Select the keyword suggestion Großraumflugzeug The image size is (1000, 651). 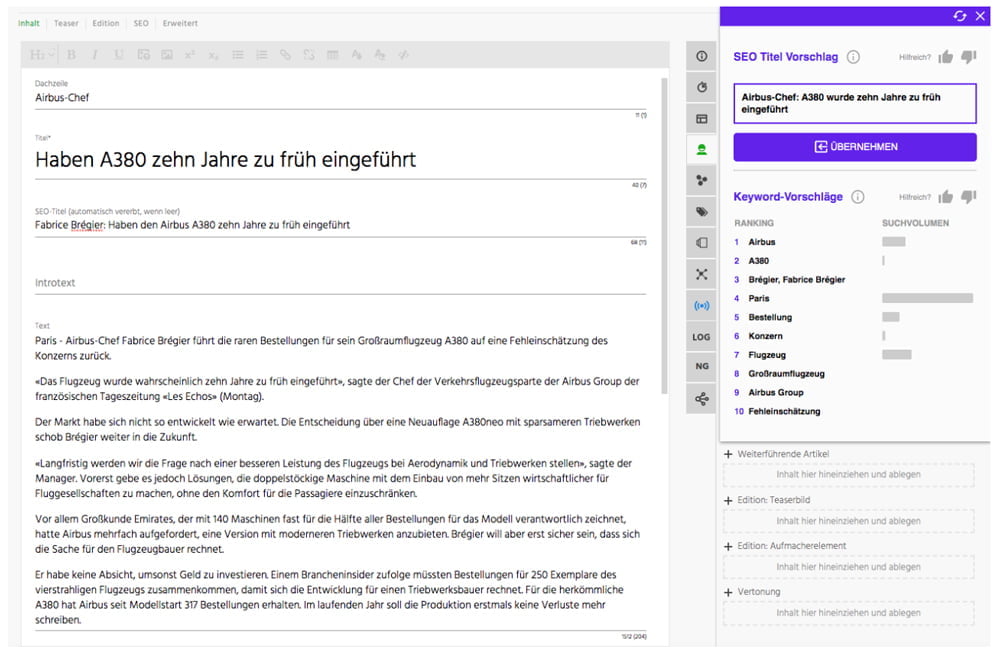click(786, 373)
